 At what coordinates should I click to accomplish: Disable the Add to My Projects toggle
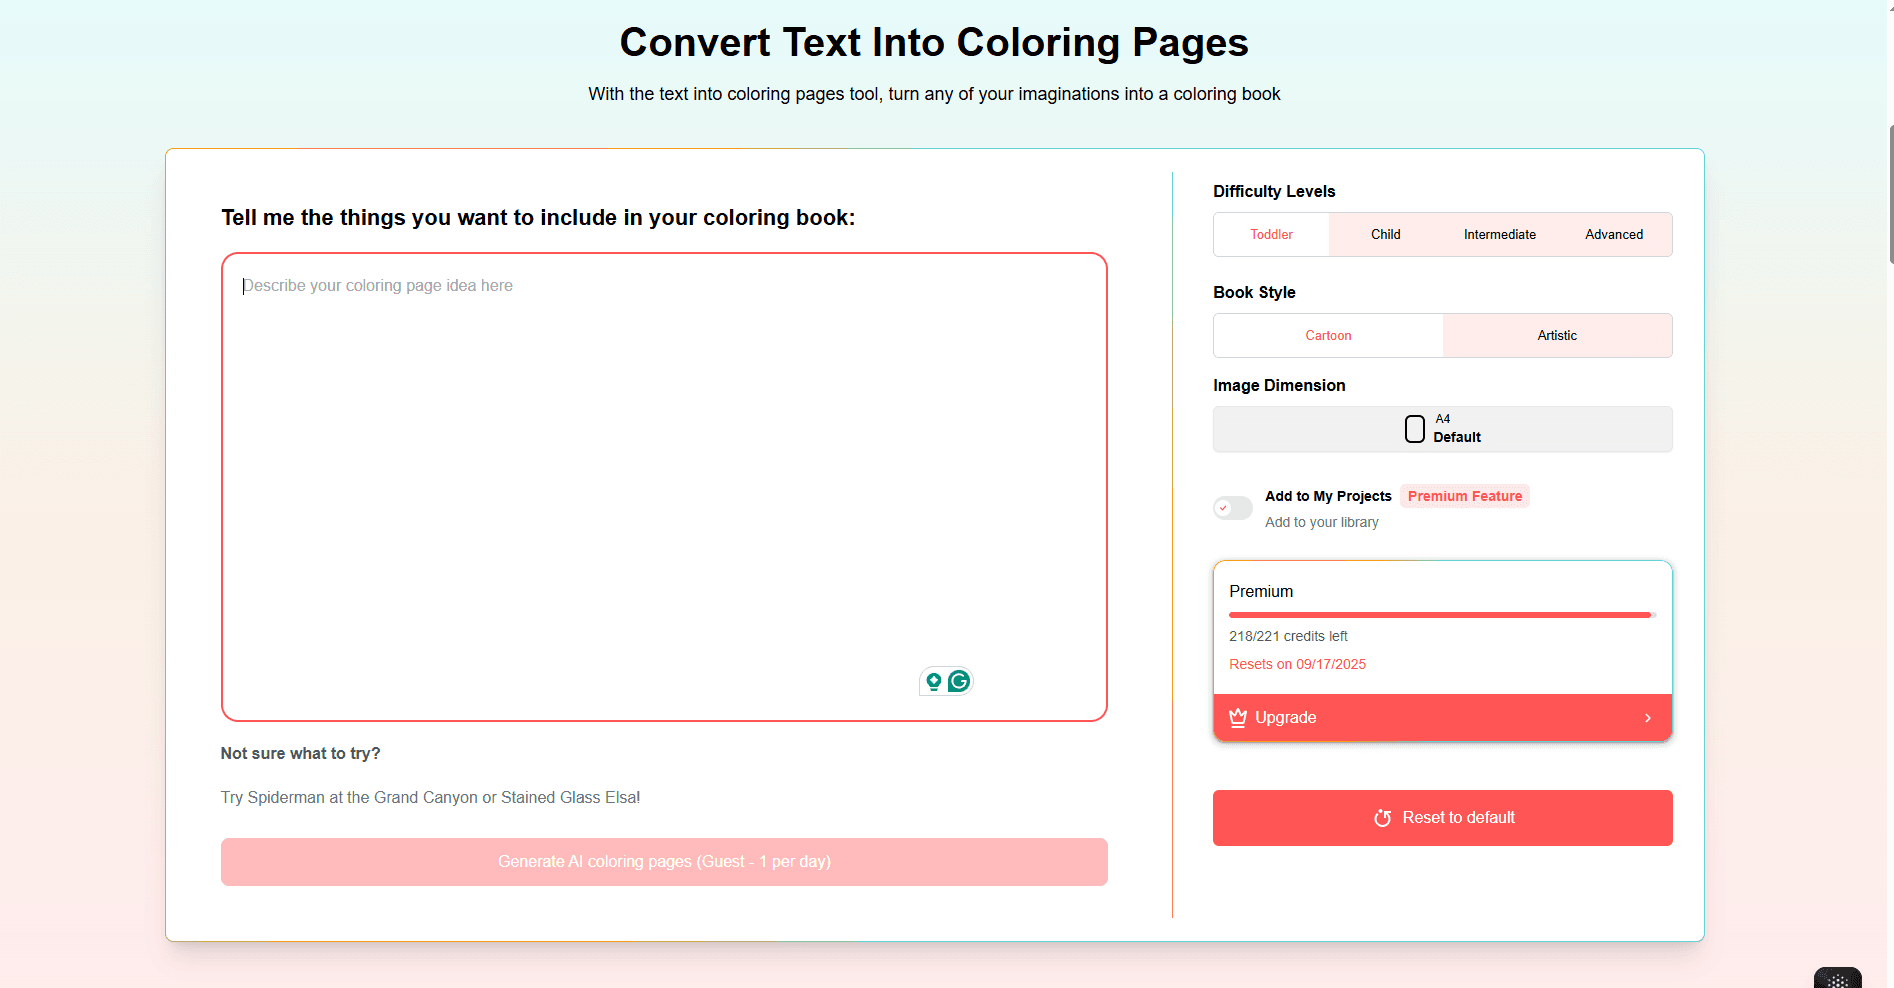(1231, 508)
